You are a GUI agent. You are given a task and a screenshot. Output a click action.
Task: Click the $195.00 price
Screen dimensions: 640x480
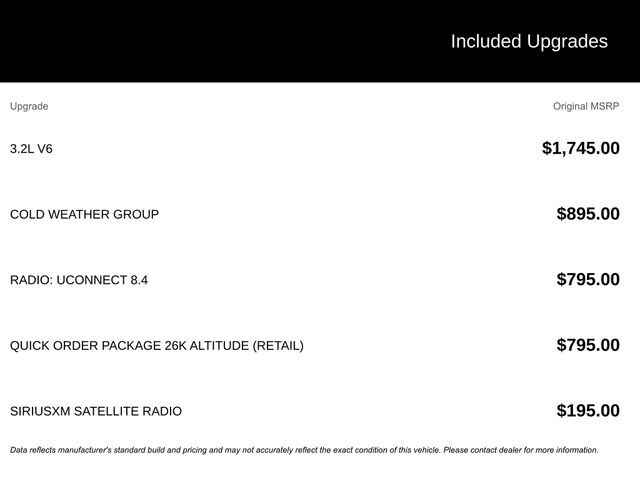(587, 411)
